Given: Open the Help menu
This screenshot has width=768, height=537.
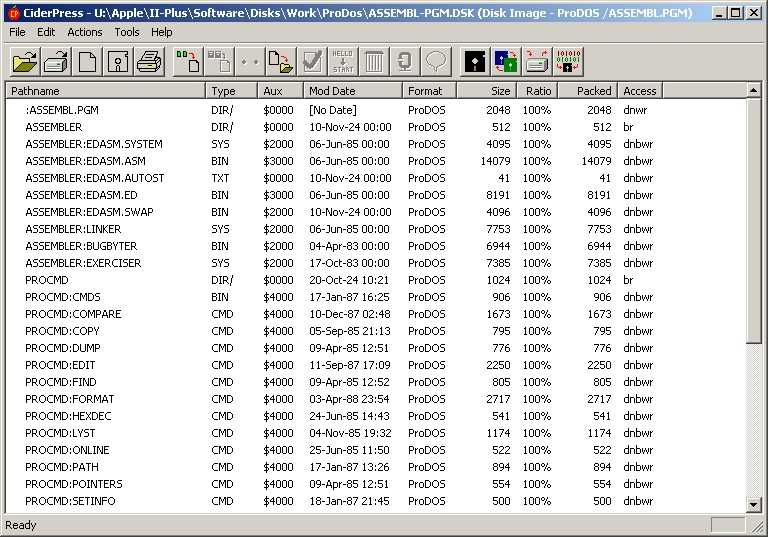Looking at the screenshot, I should click(x=162, y=32).
